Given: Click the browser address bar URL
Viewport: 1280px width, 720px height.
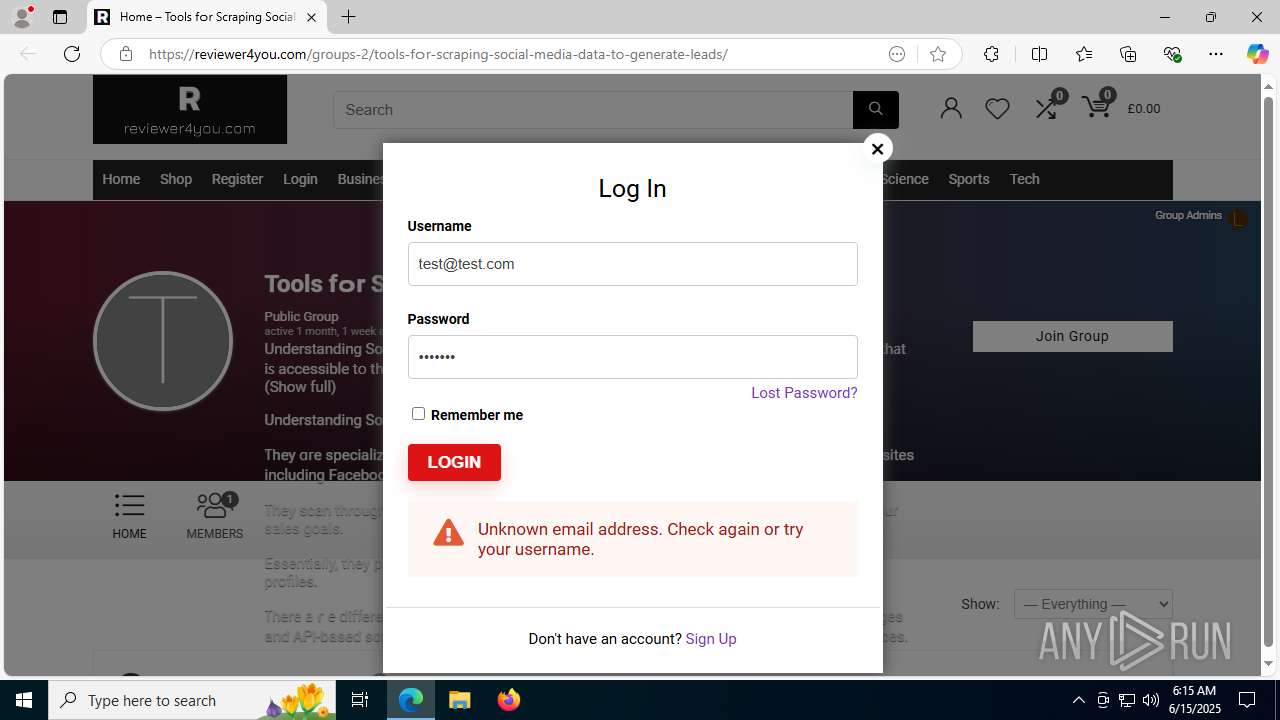Looking at the screenshot, I should 438,54.
